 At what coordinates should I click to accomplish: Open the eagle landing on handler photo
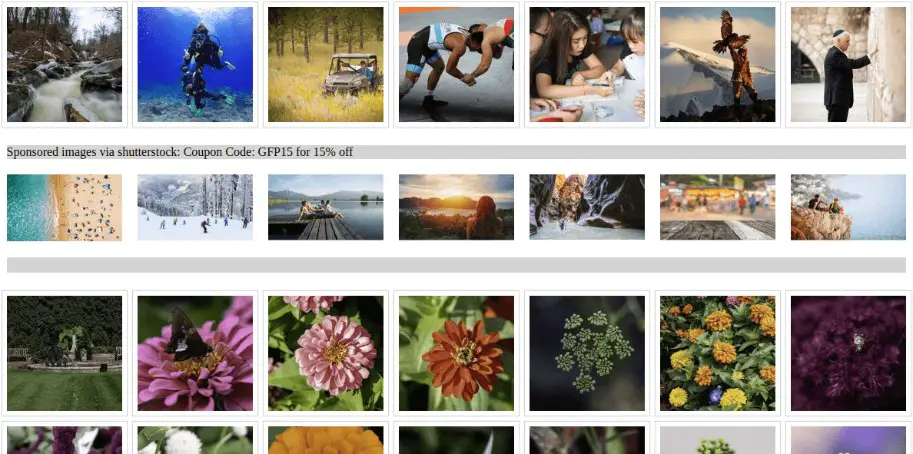tap(717, 65)
